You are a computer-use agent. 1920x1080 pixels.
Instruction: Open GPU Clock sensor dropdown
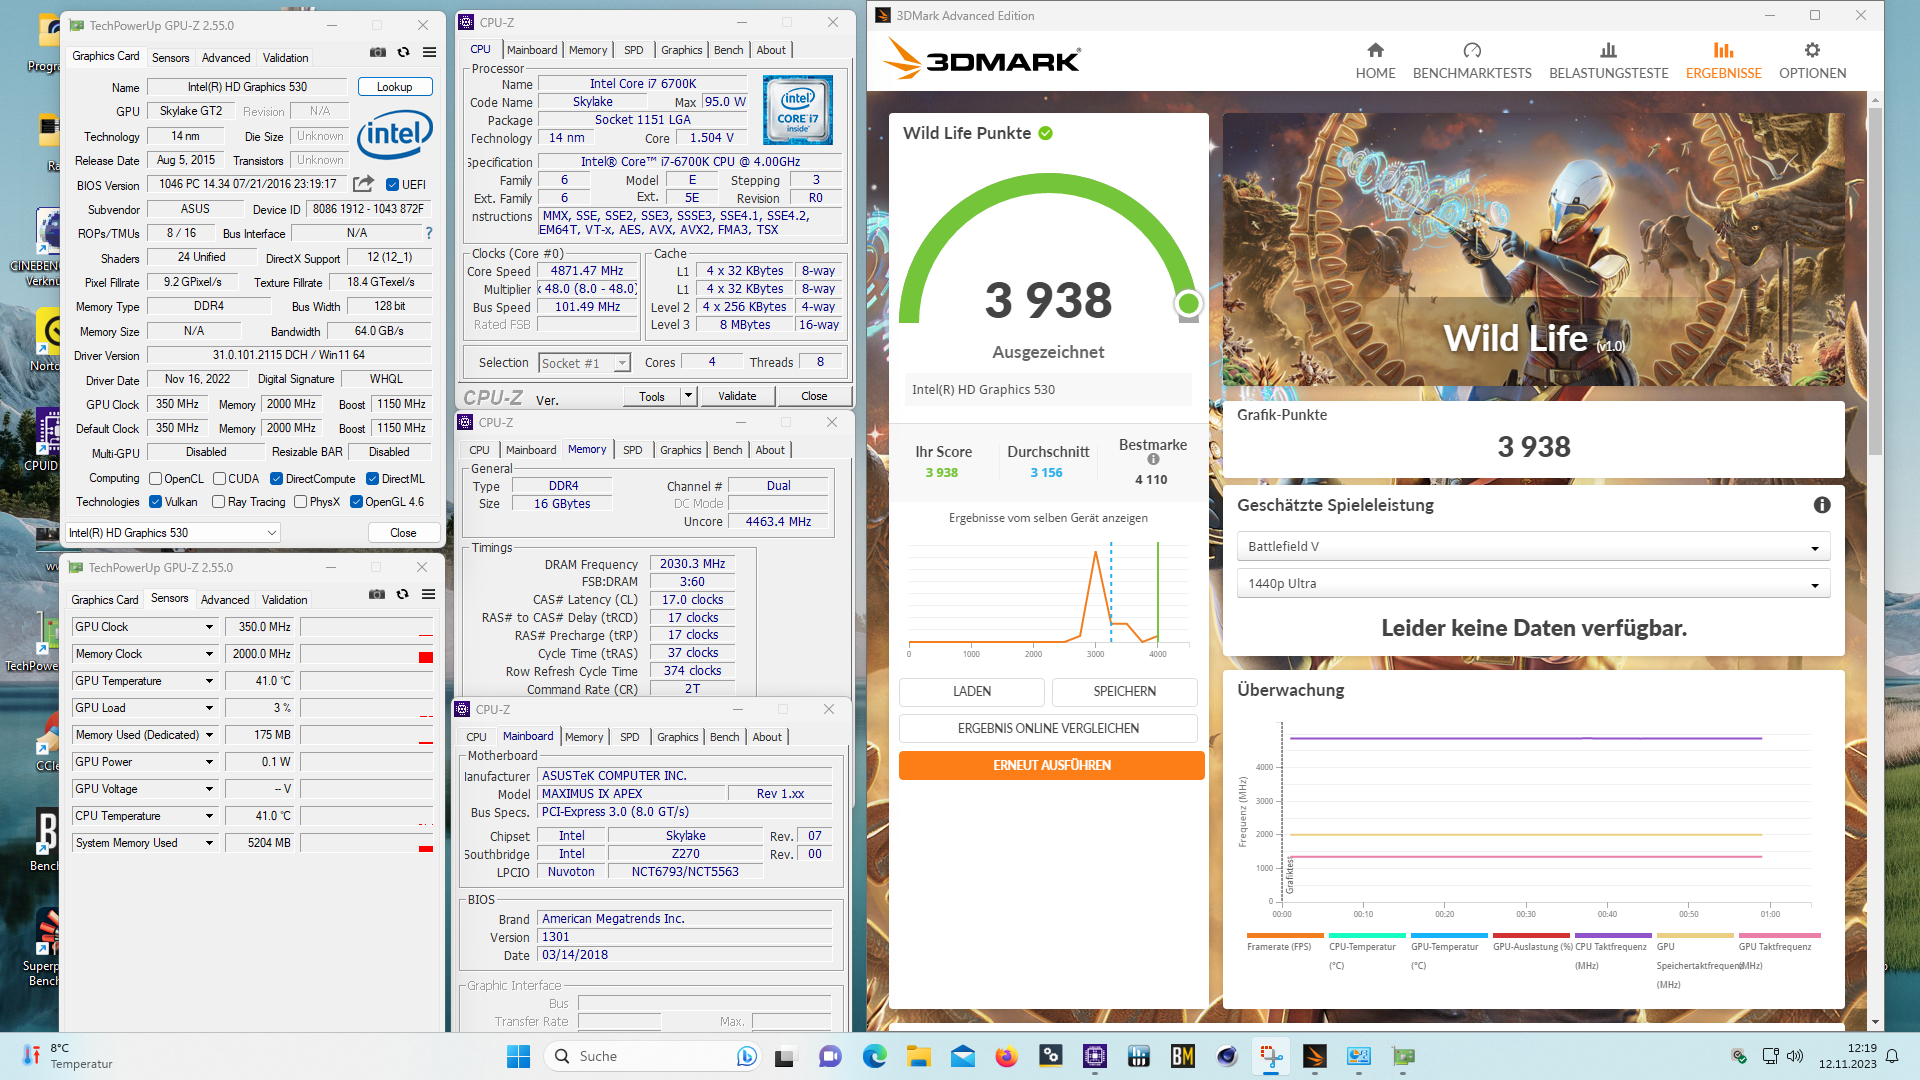[209, 627]
